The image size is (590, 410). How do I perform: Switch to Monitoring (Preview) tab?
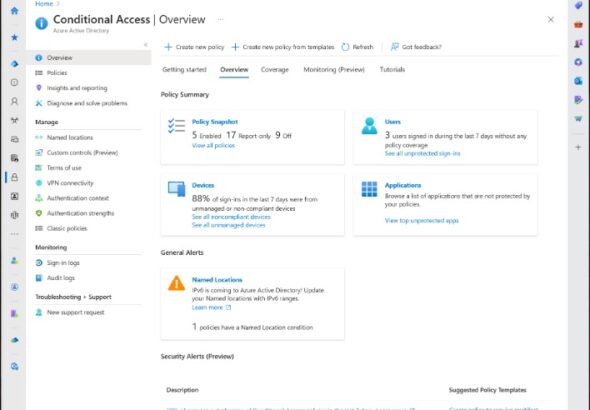334,70
